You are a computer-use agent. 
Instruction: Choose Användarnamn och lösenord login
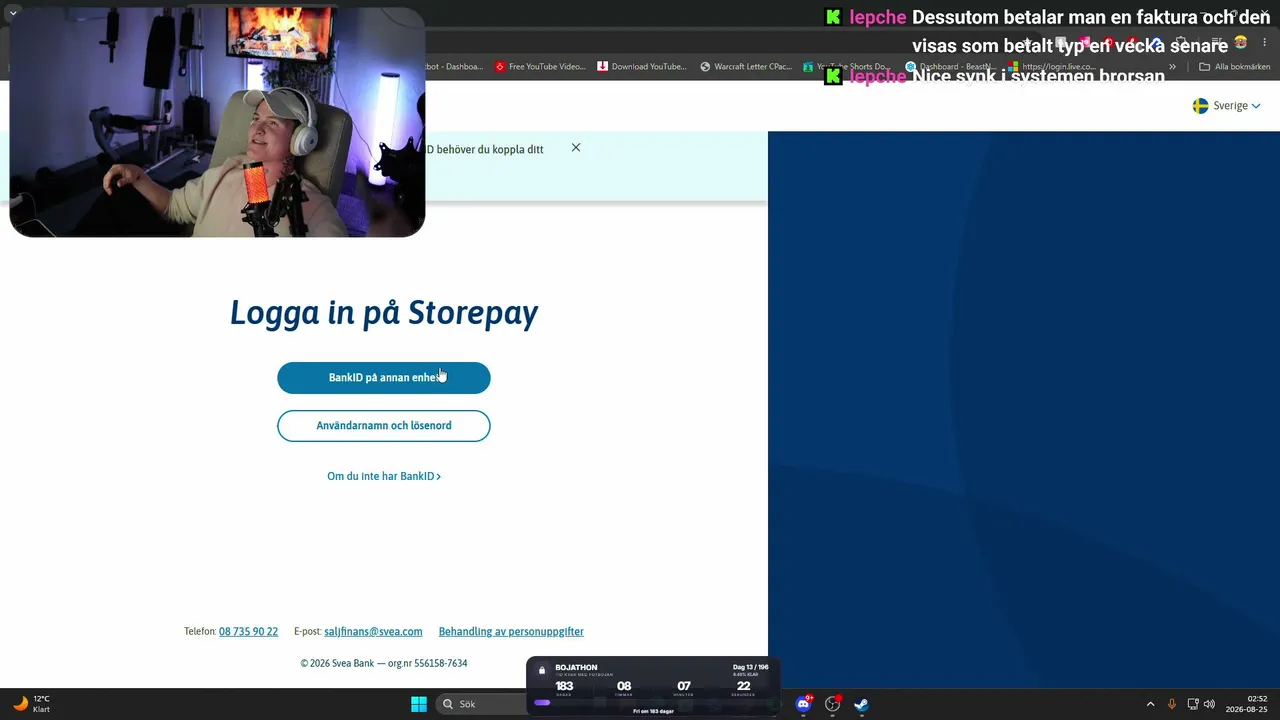pos(384,426)
